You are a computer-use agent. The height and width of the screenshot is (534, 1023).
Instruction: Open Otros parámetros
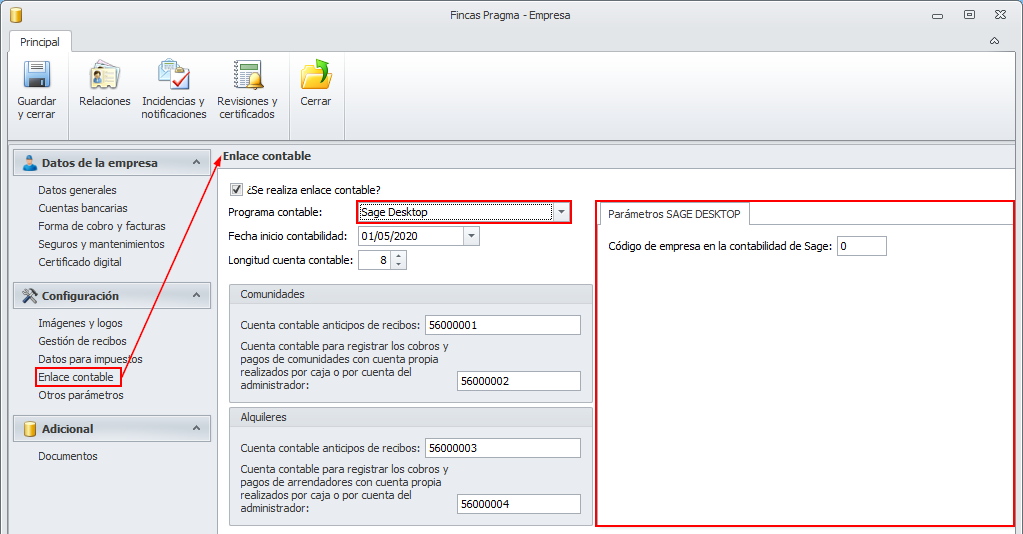81,395
